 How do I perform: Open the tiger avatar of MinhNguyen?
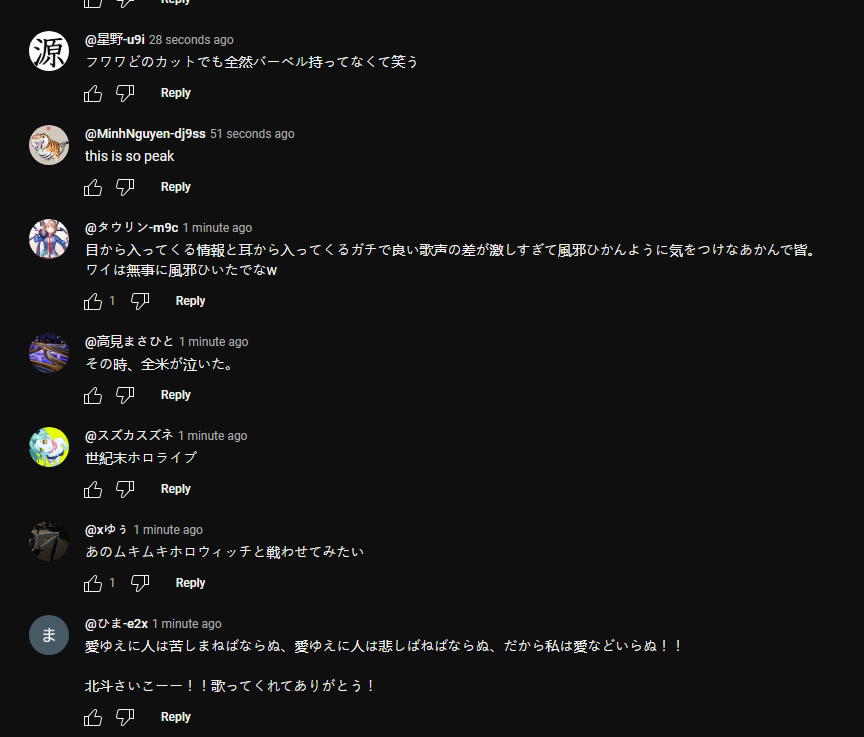tap(49, 145)
